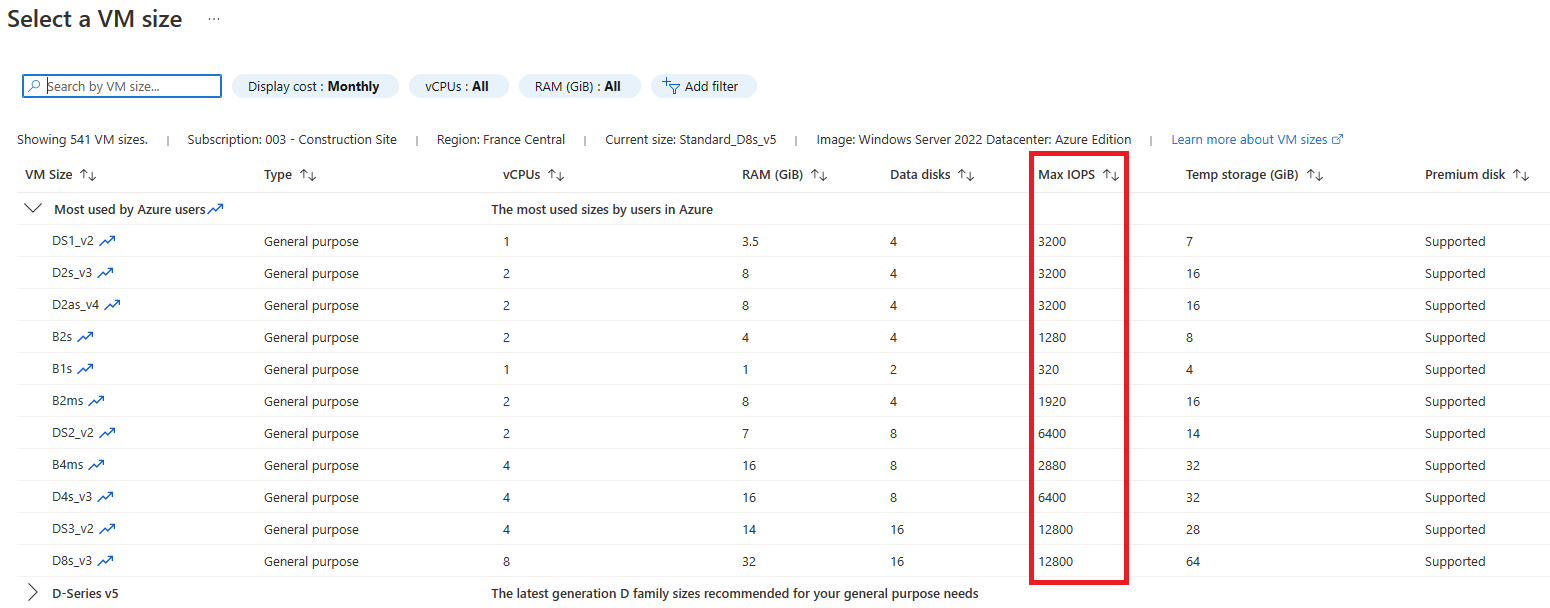
Task: Select the D4s_v3 VM size
Action: click(x=74, y=497)
